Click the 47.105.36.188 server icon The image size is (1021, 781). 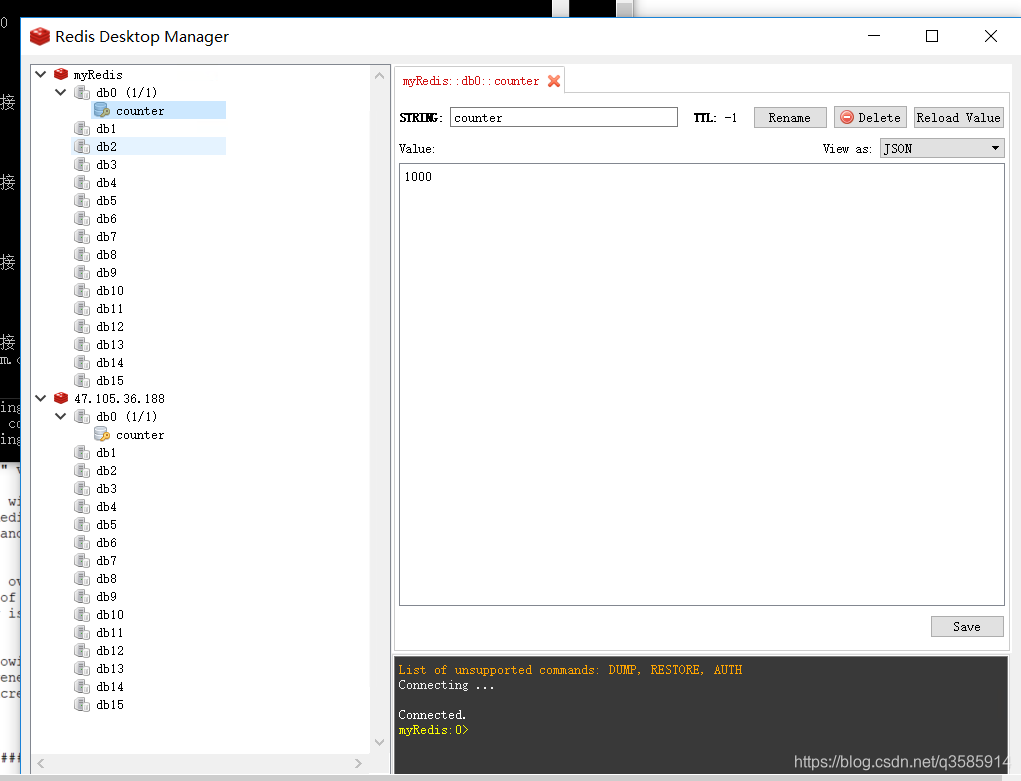[61, 398]
